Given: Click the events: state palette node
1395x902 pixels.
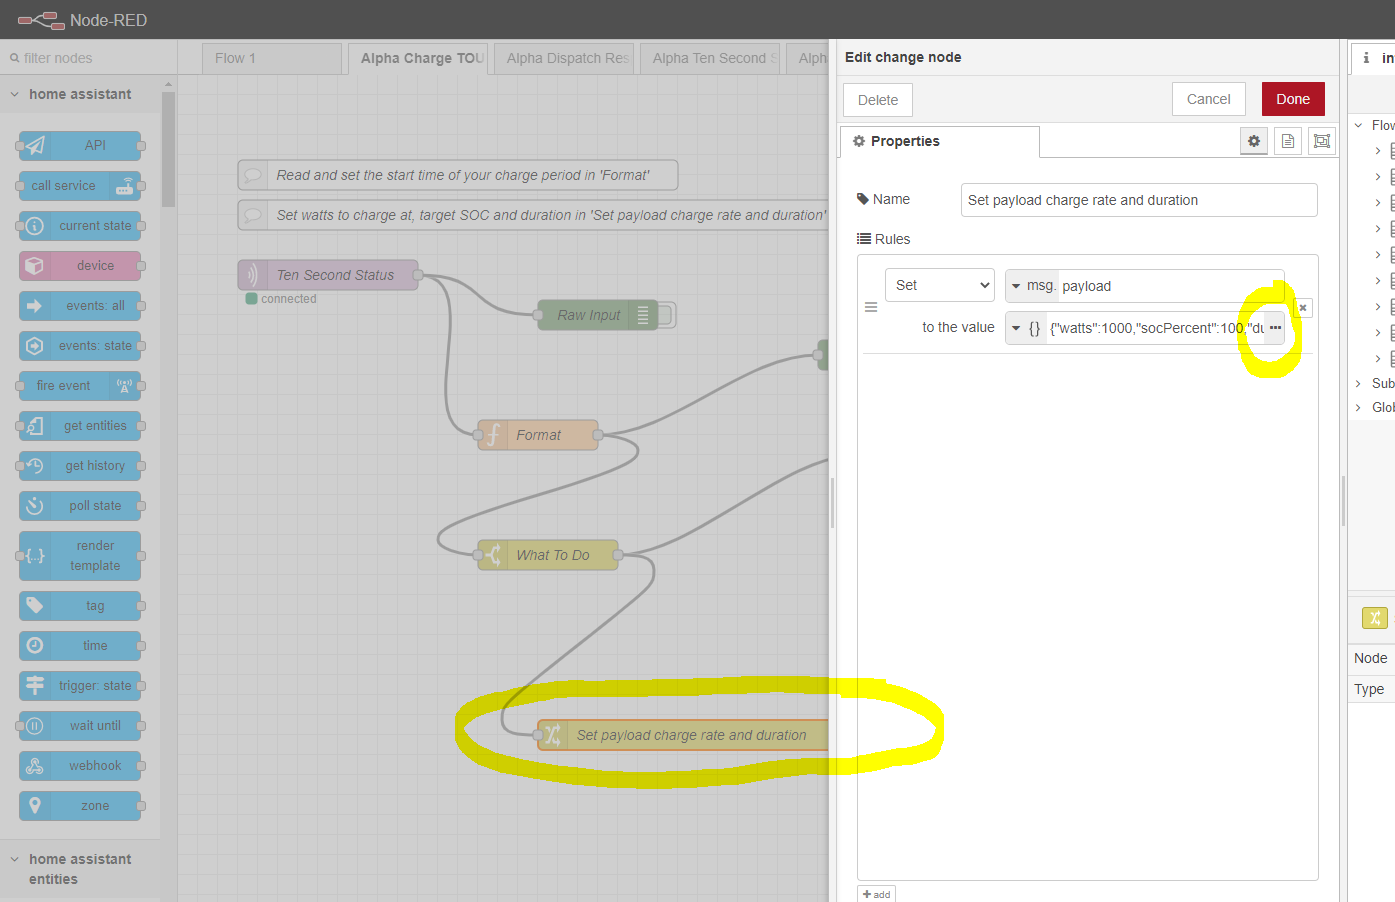Looking at the screenshot, I should click(80, 345).
